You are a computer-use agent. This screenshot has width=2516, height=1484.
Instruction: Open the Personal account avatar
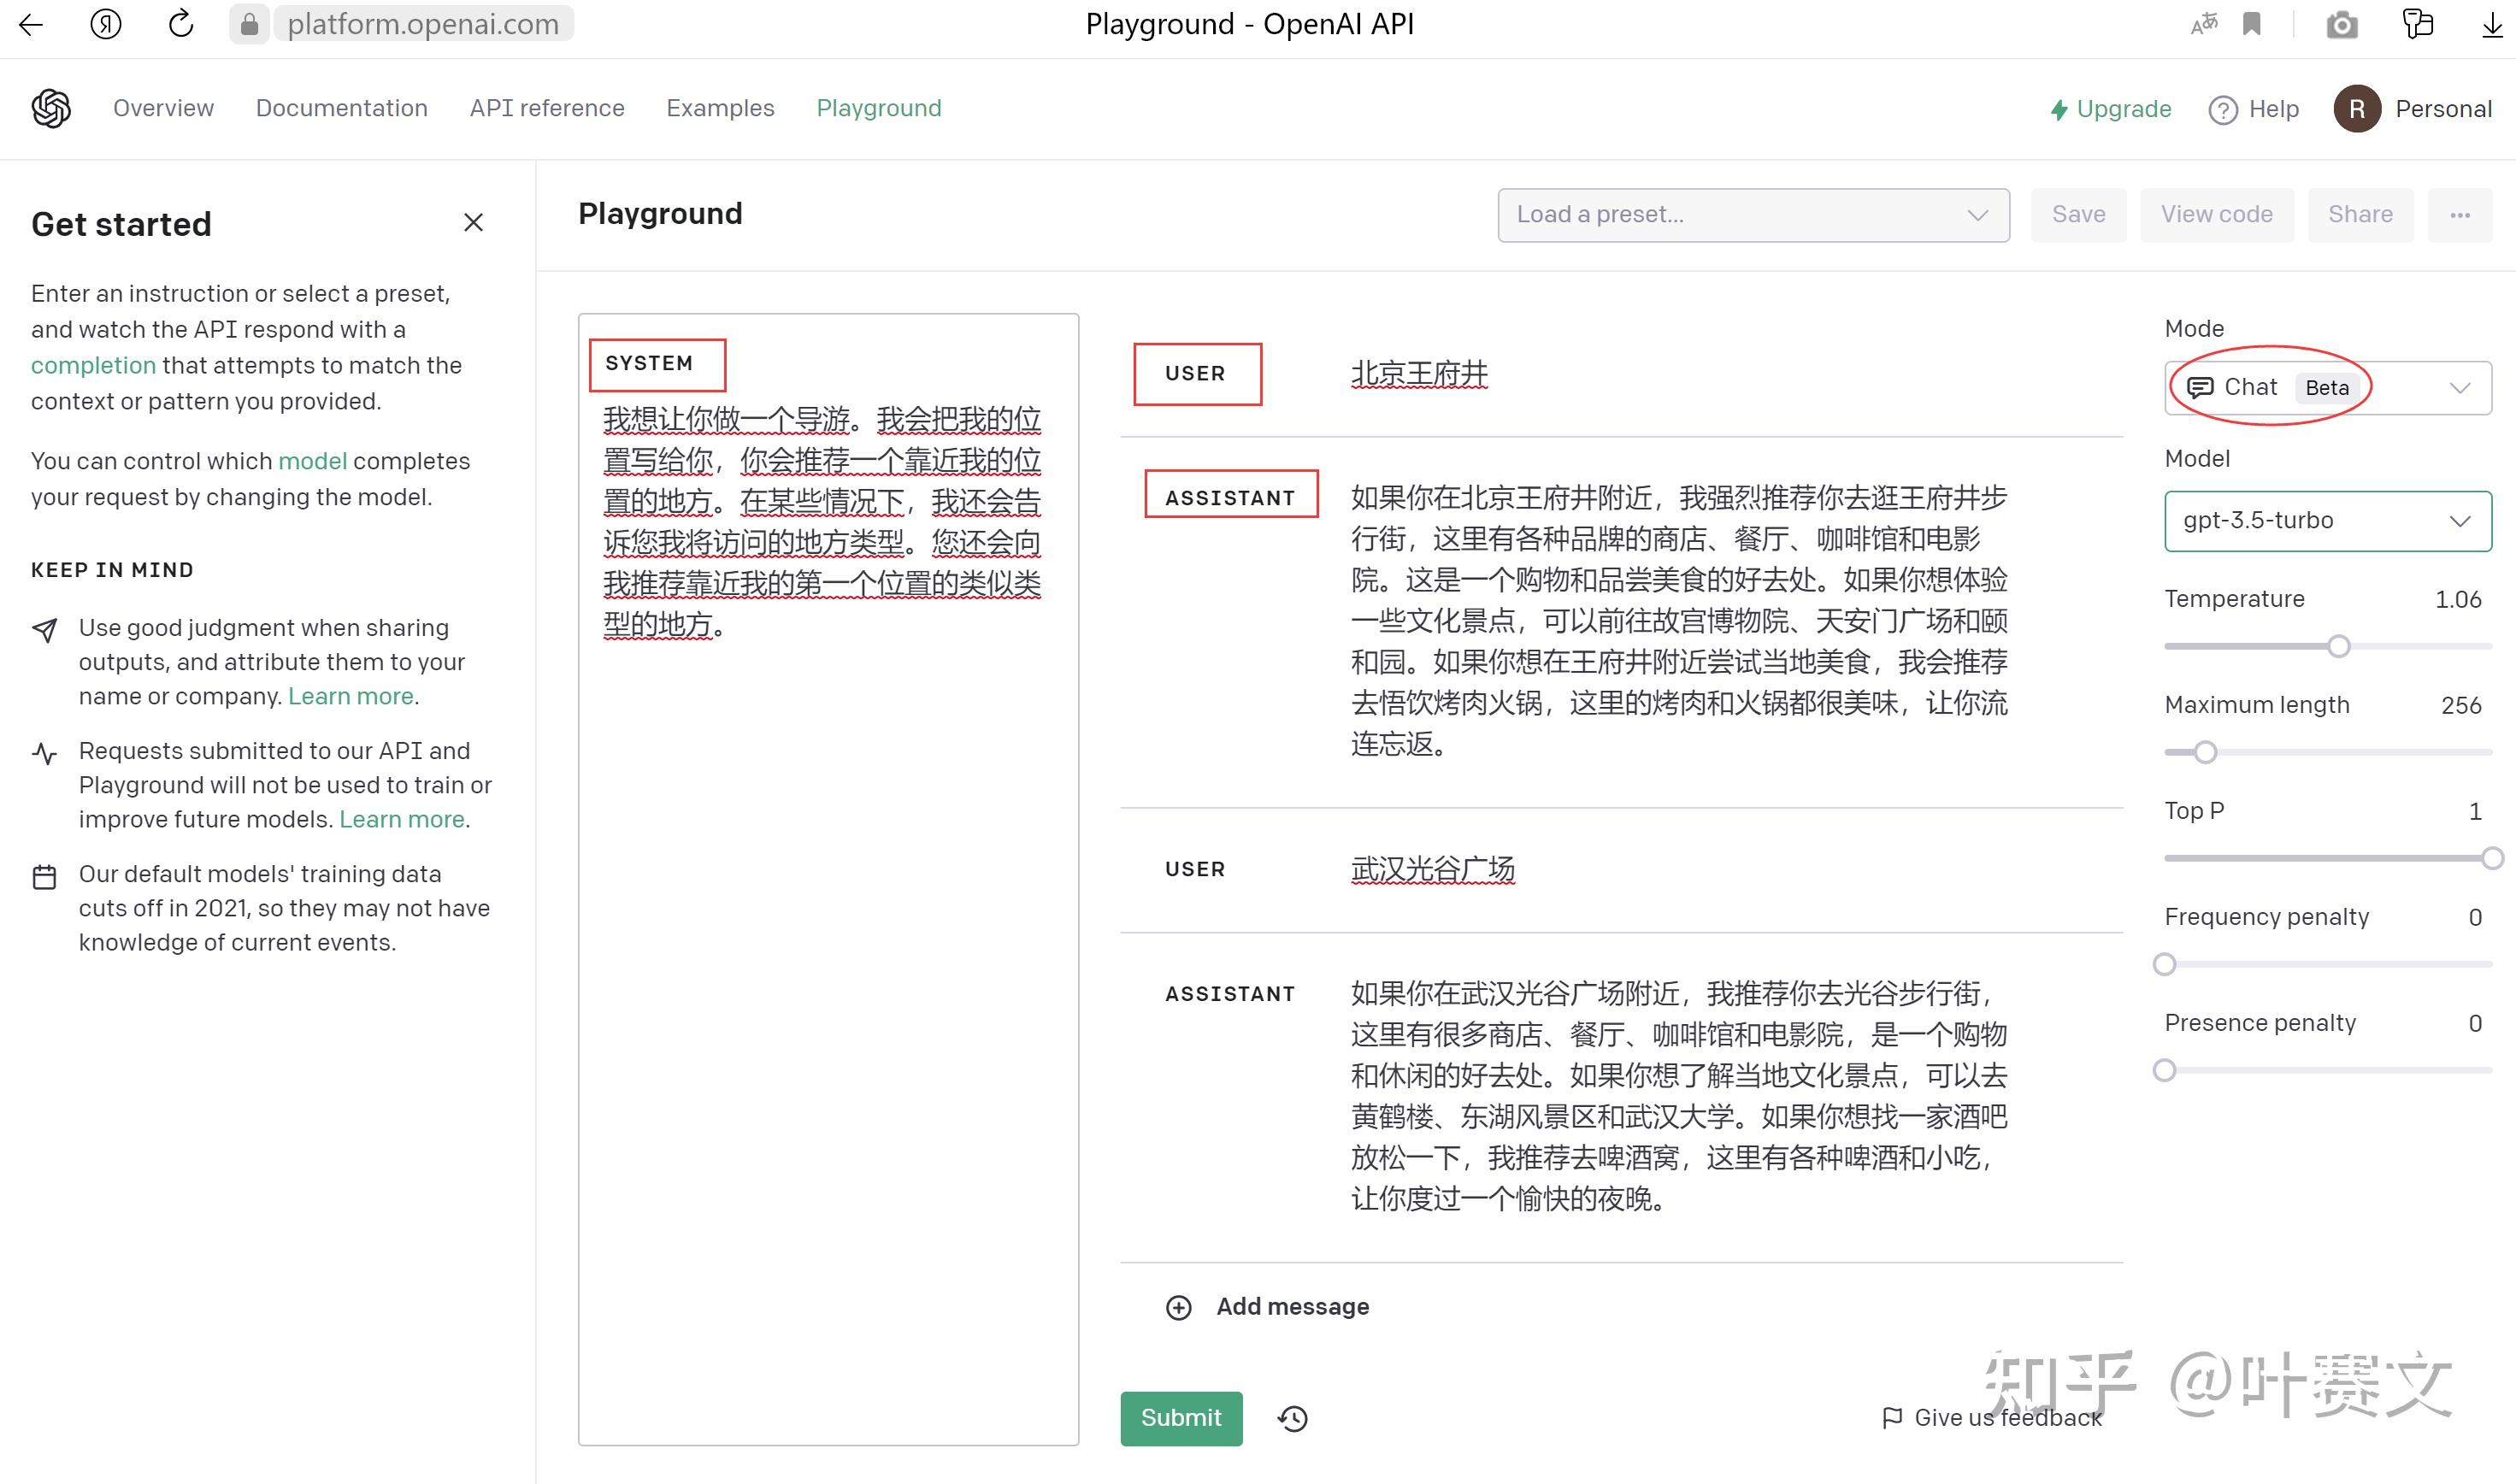click(2357, 109)
